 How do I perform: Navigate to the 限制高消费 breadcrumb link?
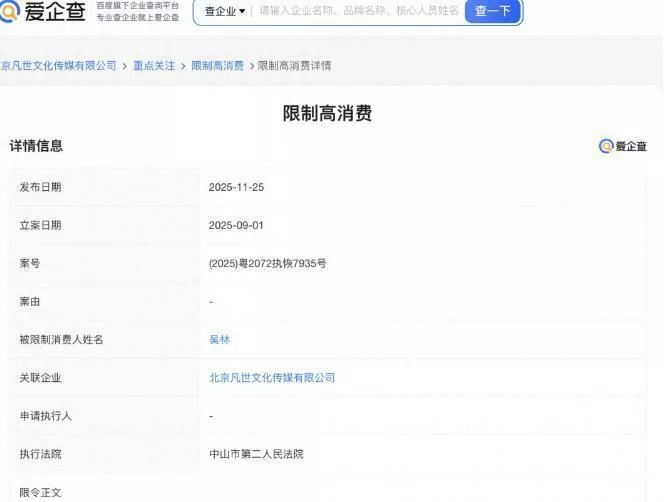point(217,66)
